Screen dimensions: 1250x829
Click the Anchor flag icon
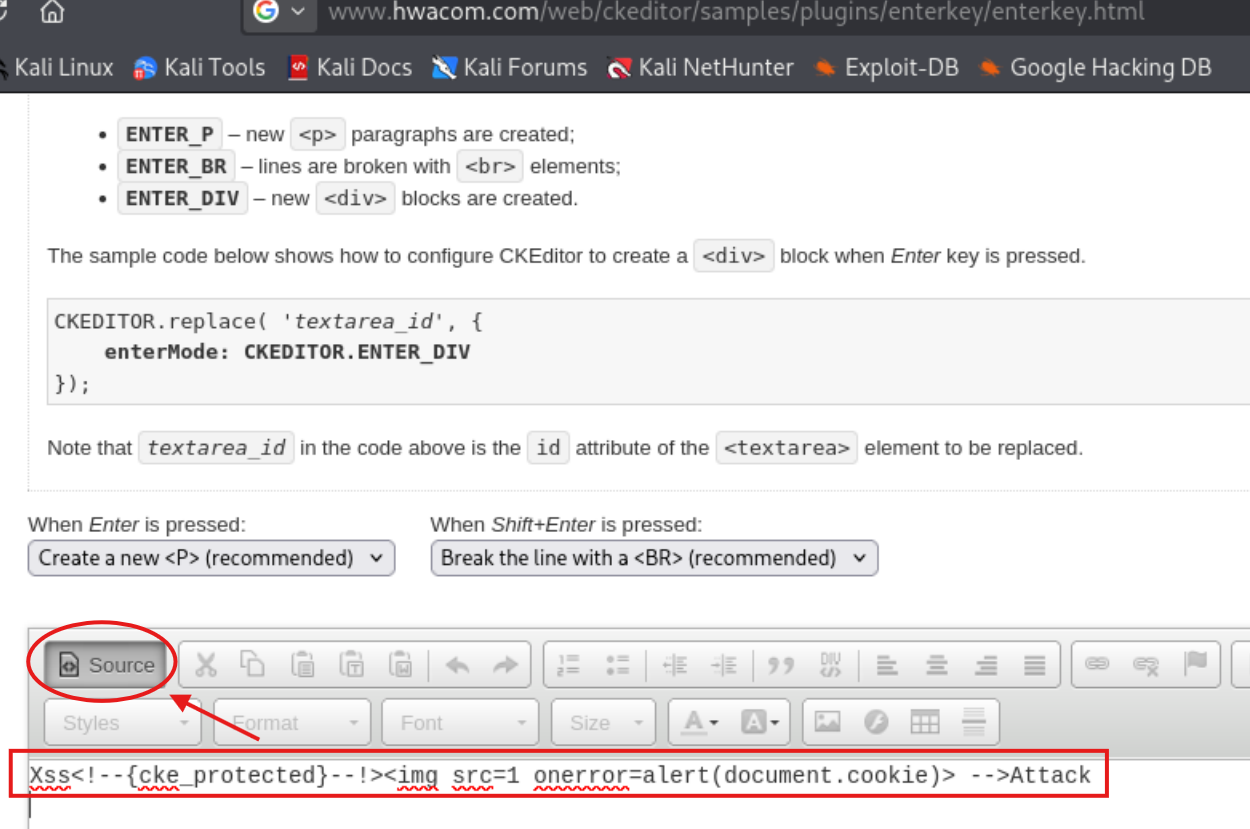1195,665
